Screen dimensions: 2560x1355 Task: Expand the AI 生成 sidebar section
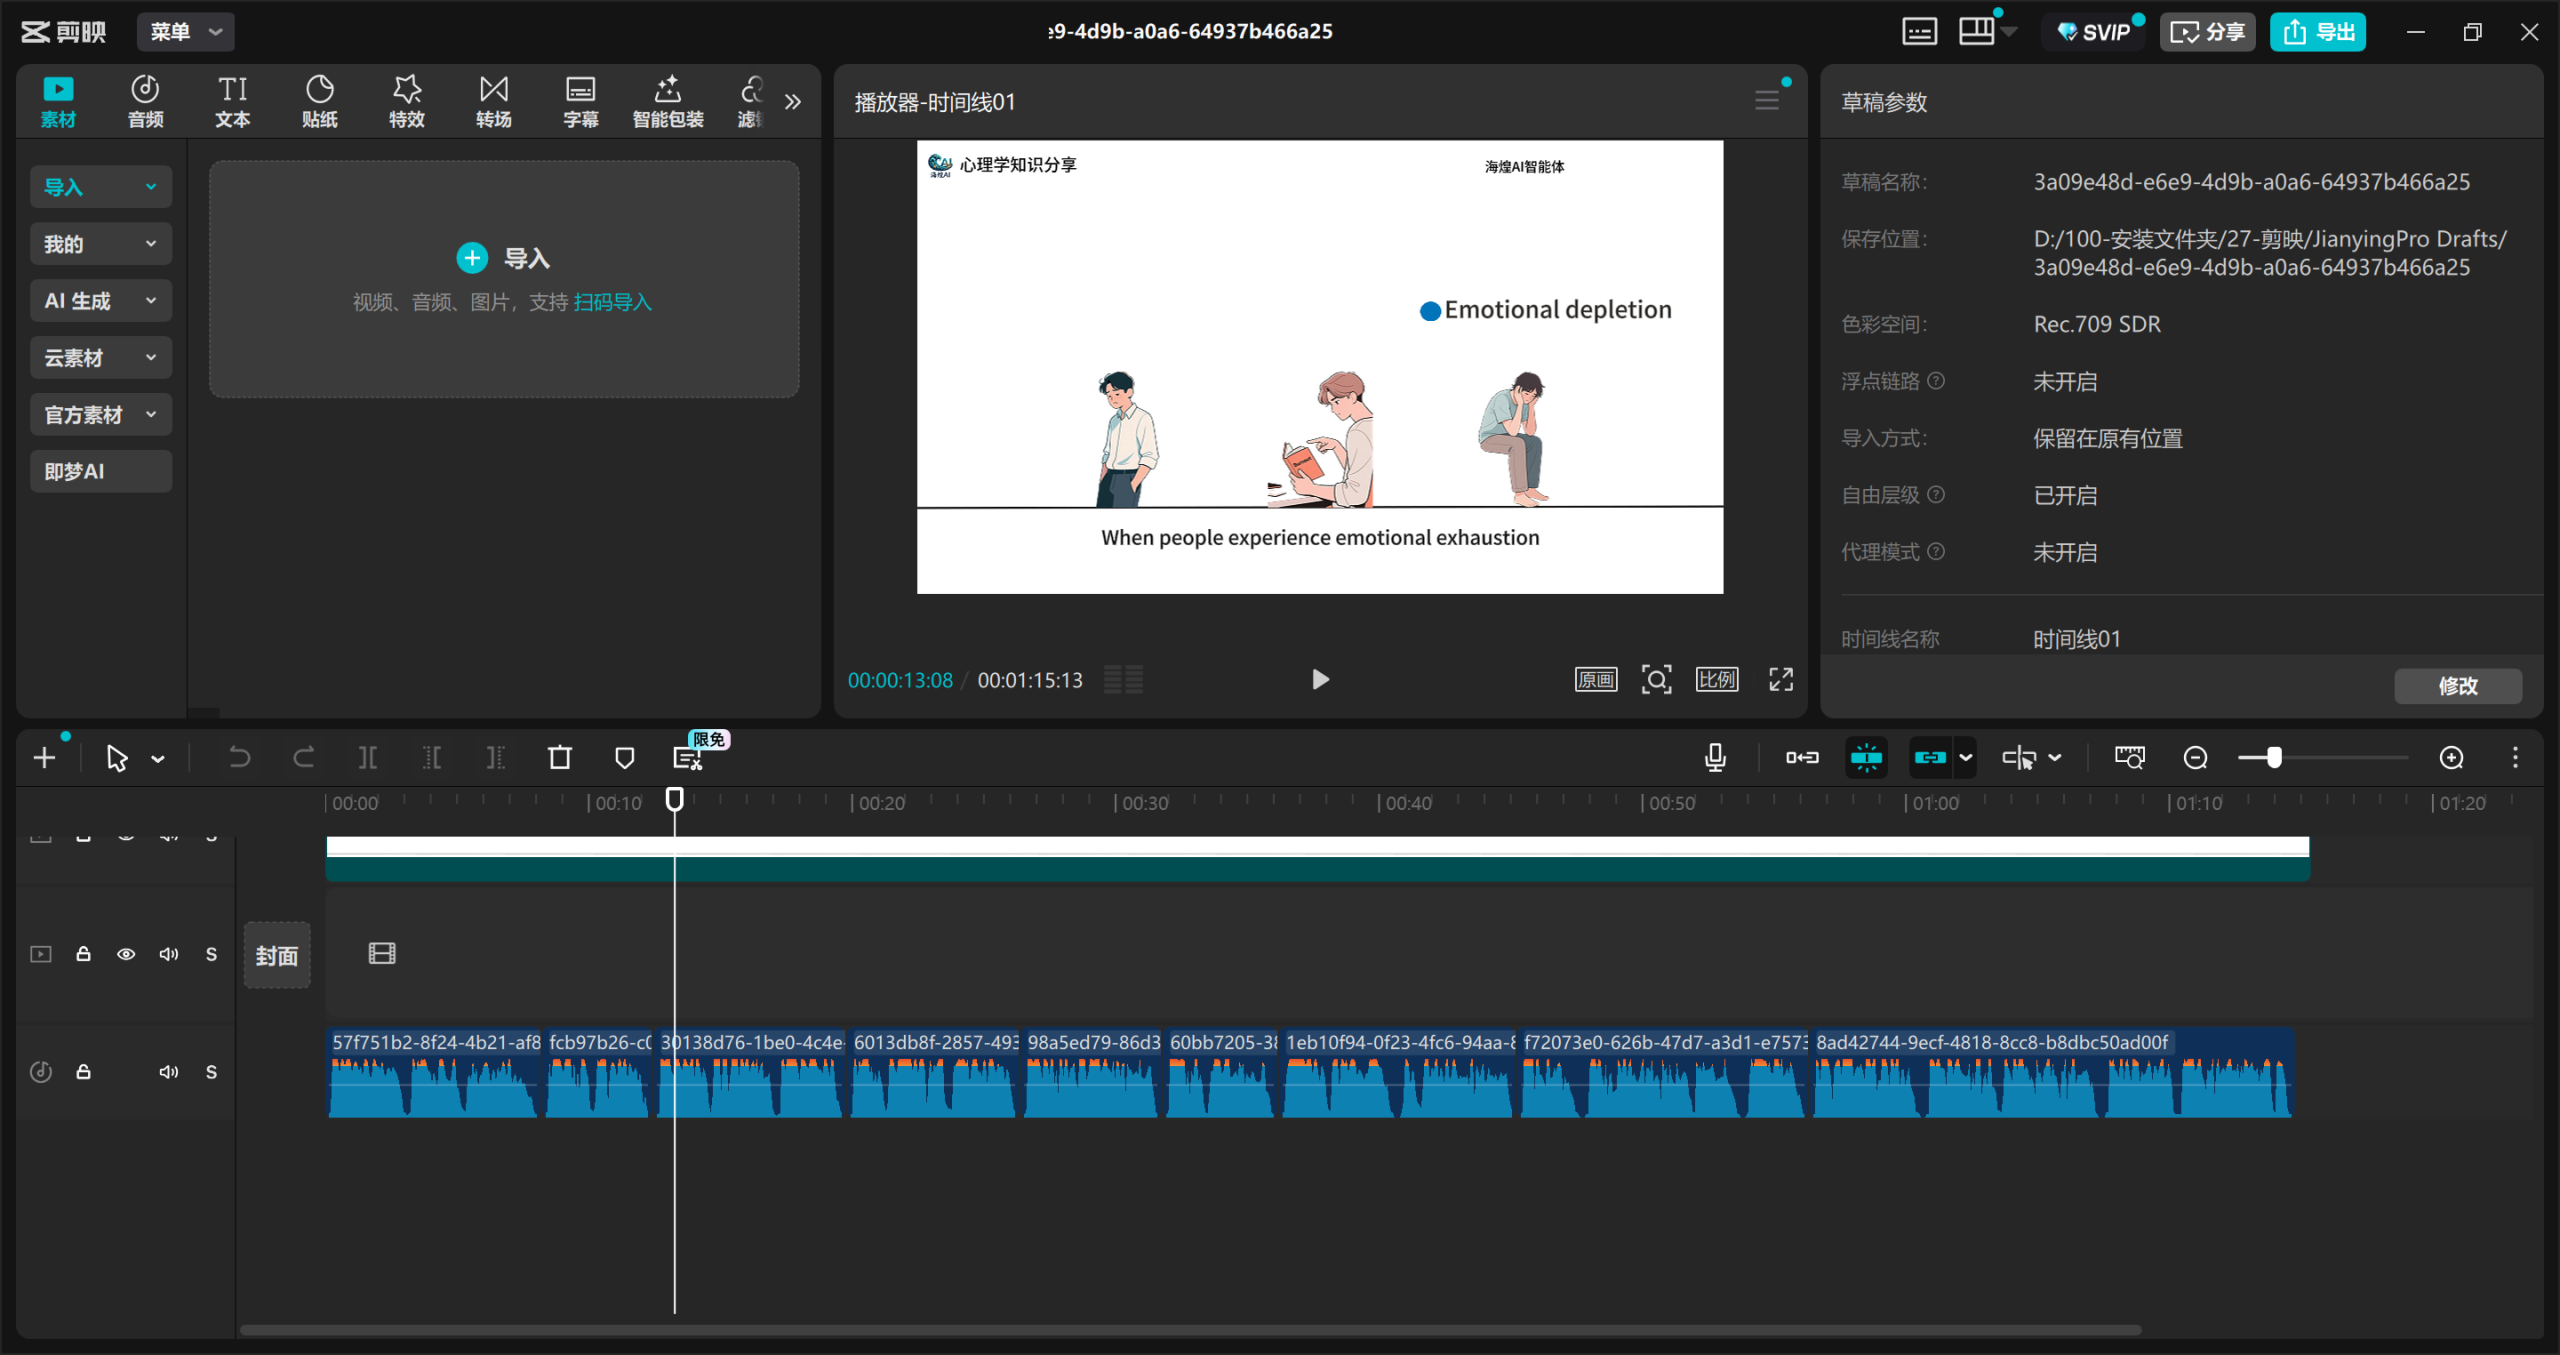[x=100, y=301]
